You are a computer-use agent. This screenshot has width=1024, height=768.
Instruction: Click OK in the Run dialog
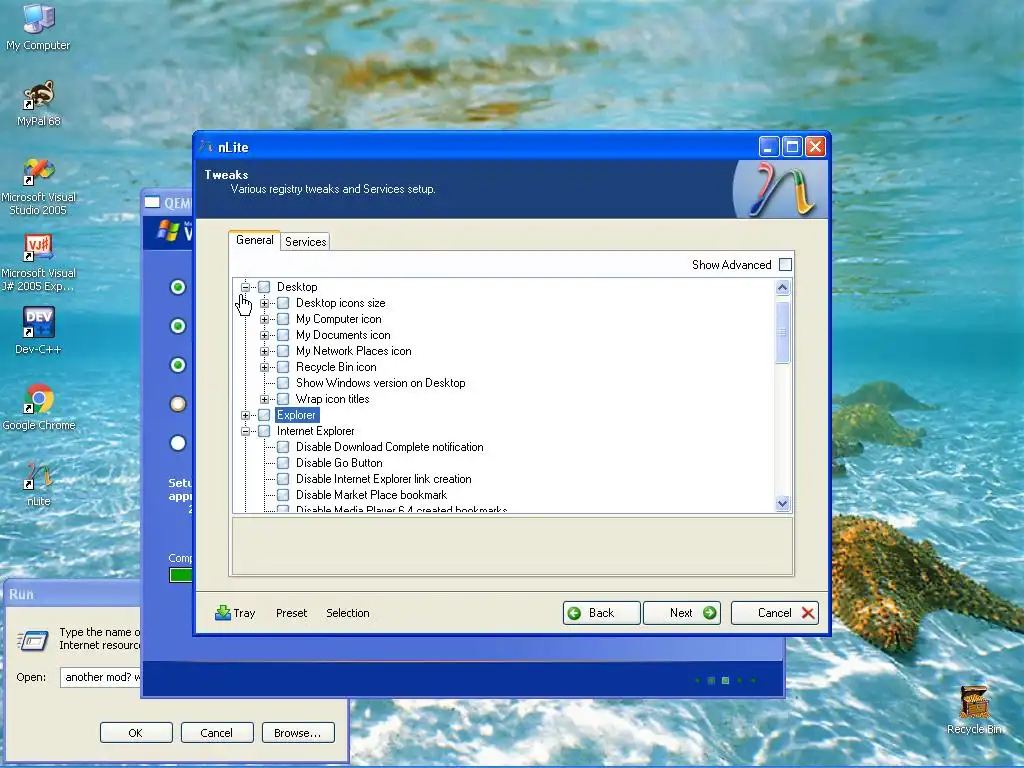click(x=136, y=733)
